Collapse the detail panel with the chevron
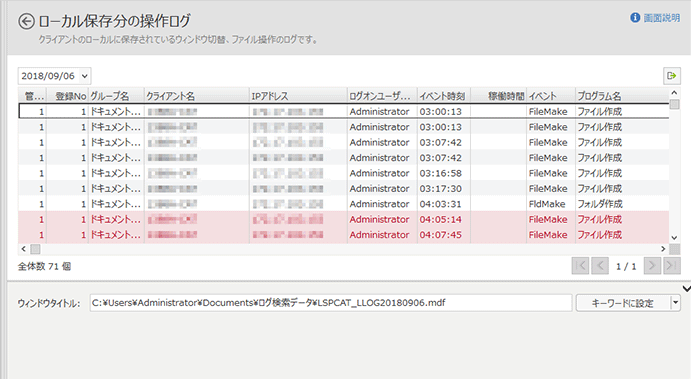691x379 pixels. (x=686, y=289)
